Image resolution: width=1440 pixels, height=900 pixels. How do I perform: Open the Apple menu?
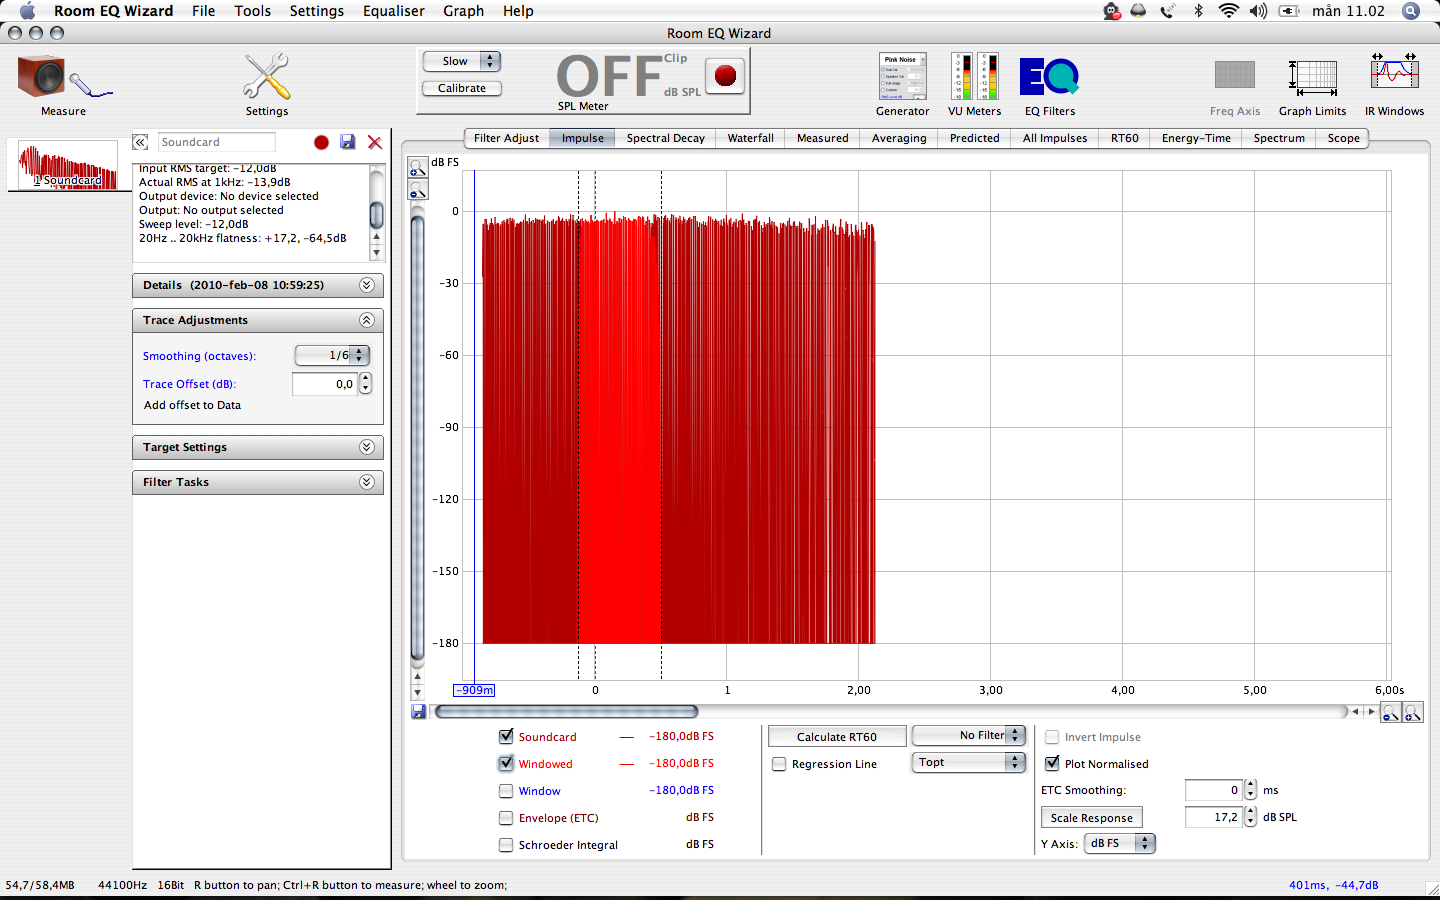(27, 11)
